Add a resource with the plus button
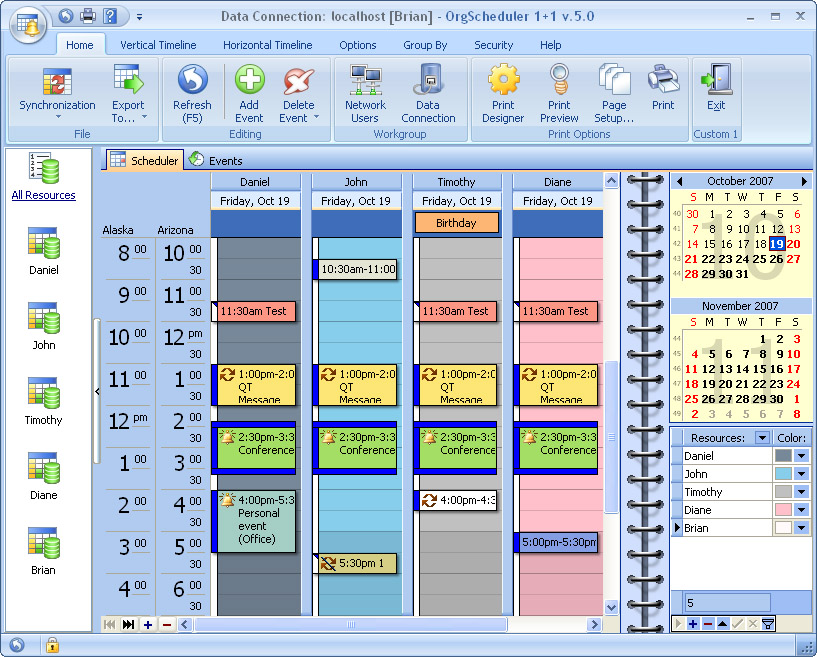Viewport: 817px width, 657px height. (693, 624)
